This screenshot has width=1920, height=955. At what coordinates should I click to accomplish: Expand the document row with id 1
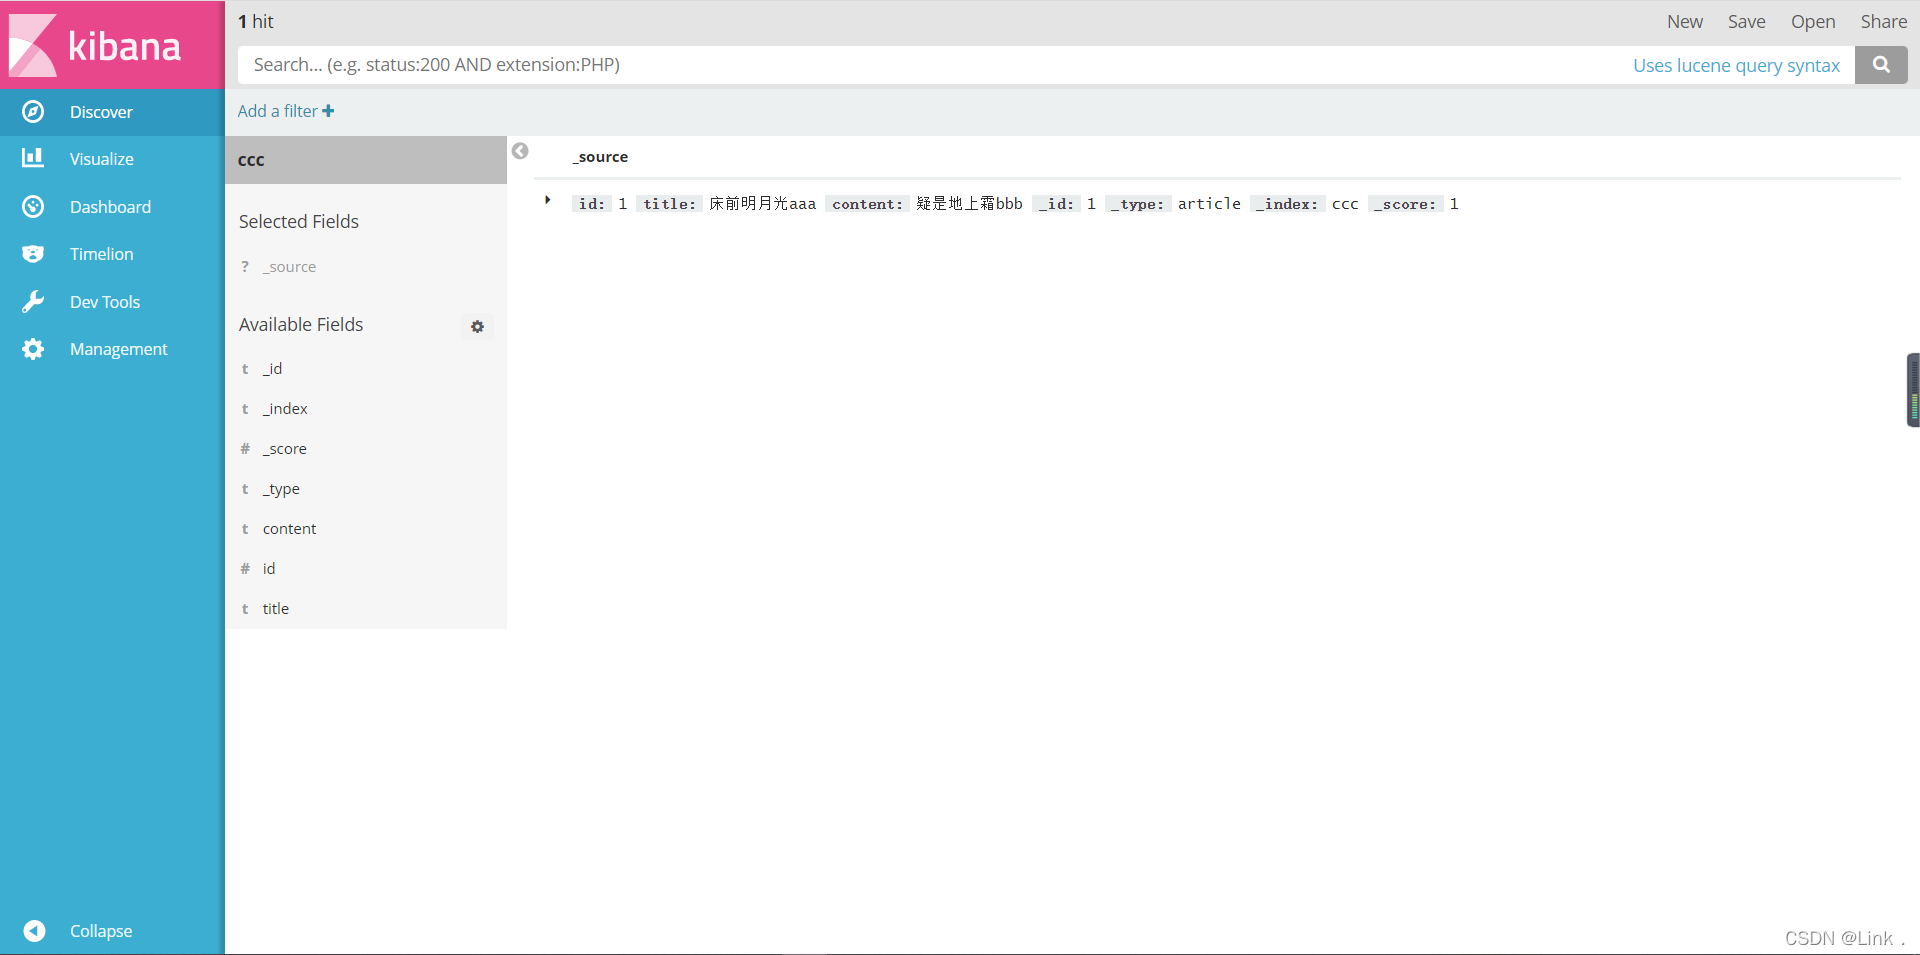(x=547, y=200)
